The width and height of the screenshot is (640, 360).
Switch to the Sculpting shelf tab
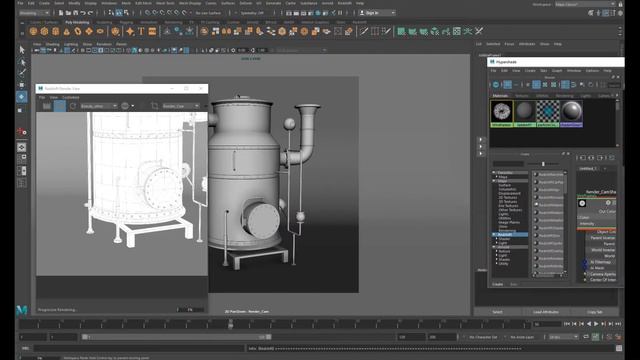pyautogui.click(x=104, y=22)
